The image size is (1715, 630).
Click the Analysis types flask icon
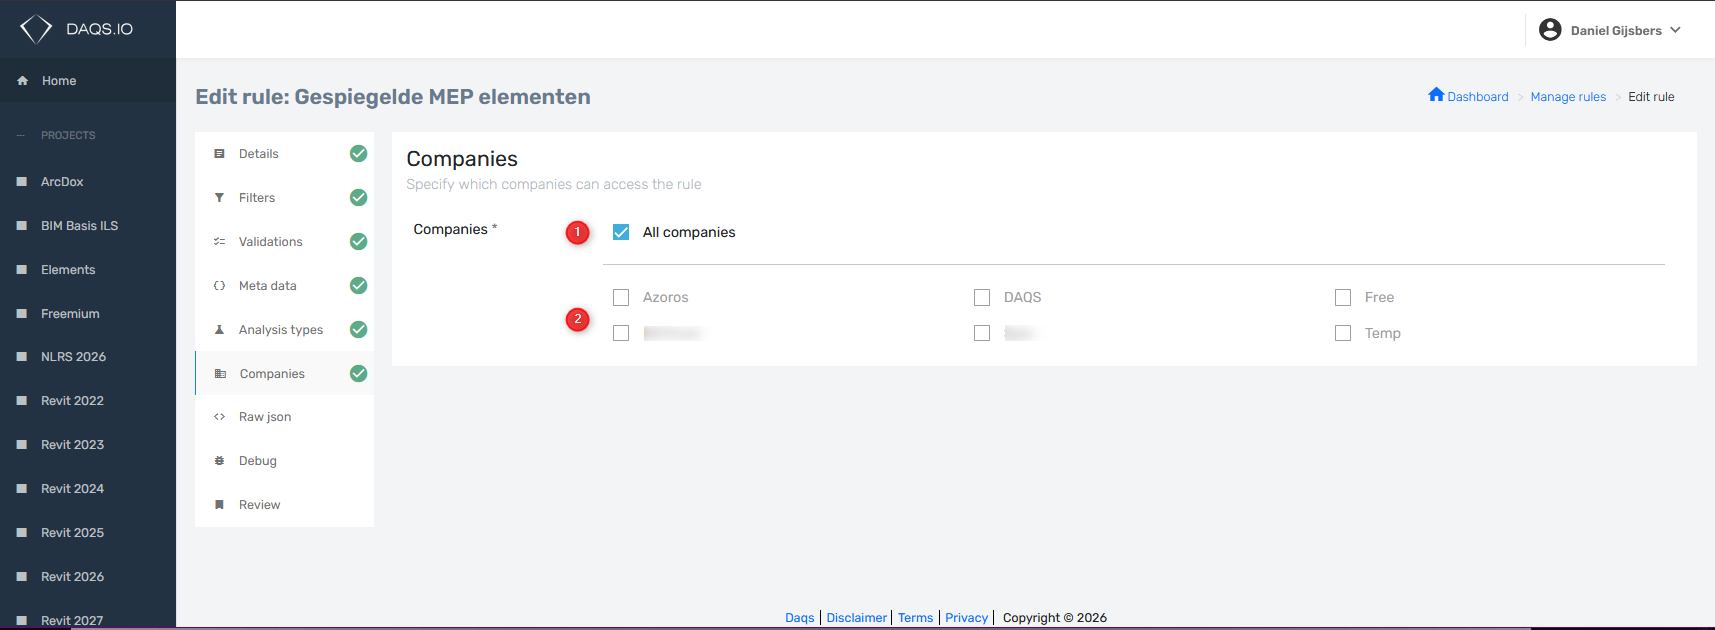pos(219,330)
